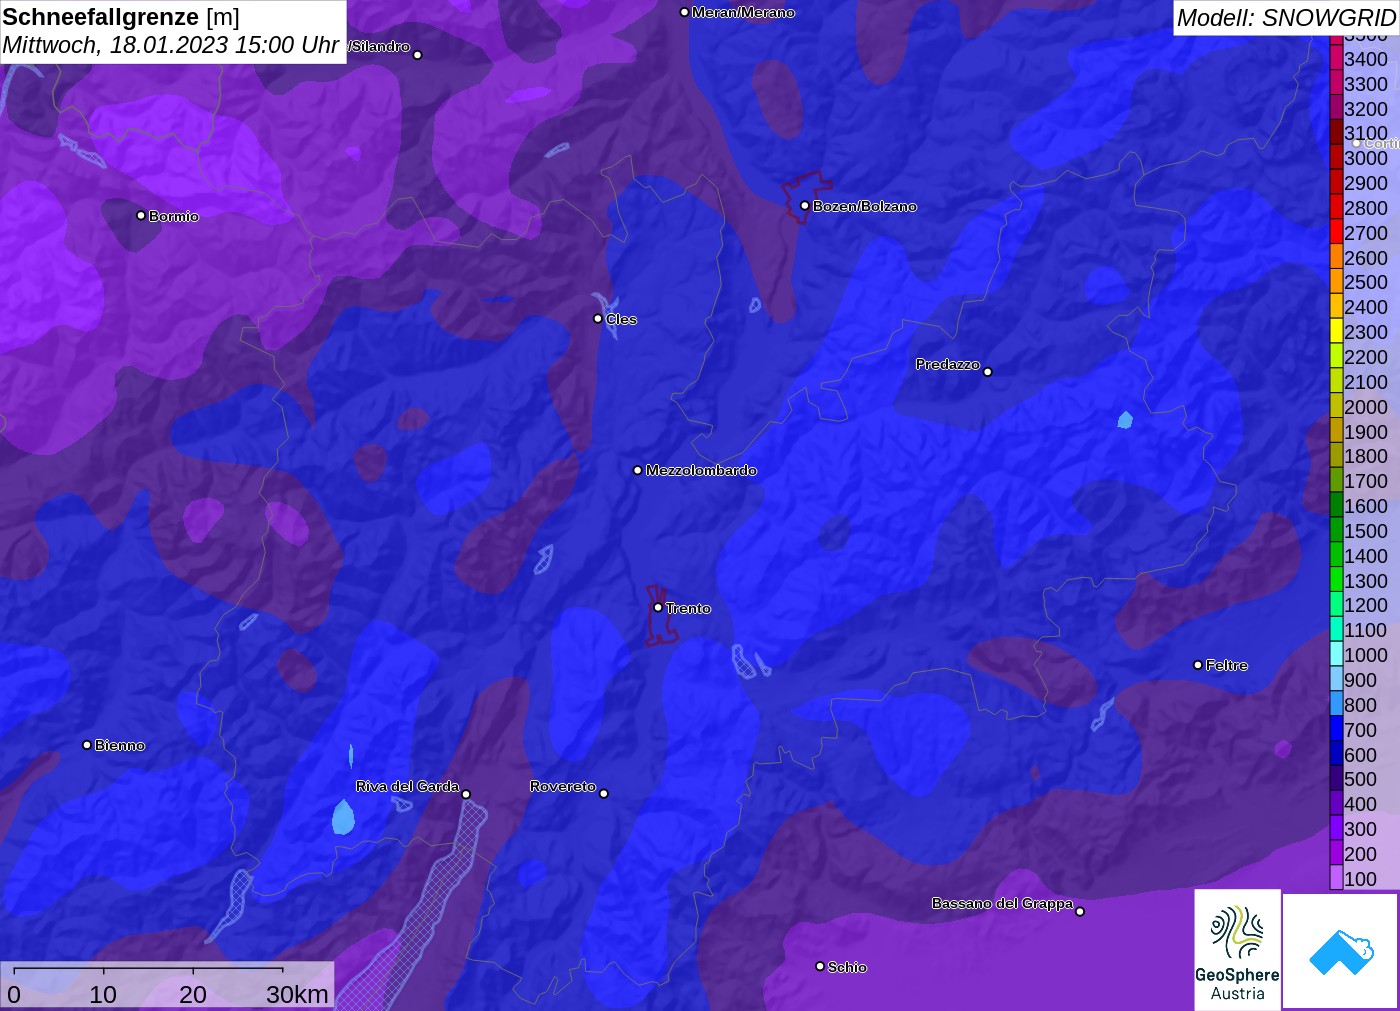Pick the 1400 m legend color swatch

(1336, 556)
